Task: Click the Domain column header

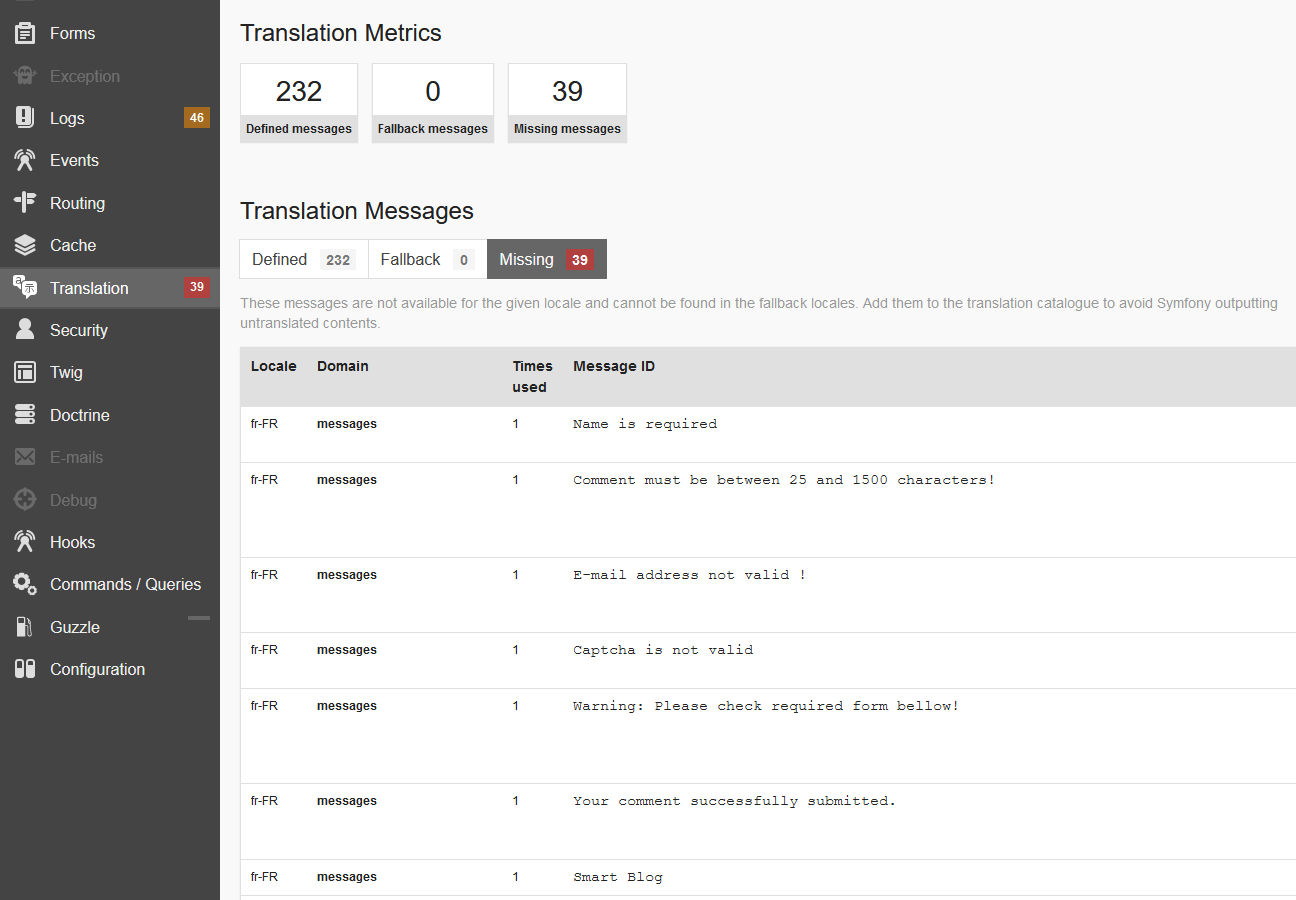Action: pos(343,366)
